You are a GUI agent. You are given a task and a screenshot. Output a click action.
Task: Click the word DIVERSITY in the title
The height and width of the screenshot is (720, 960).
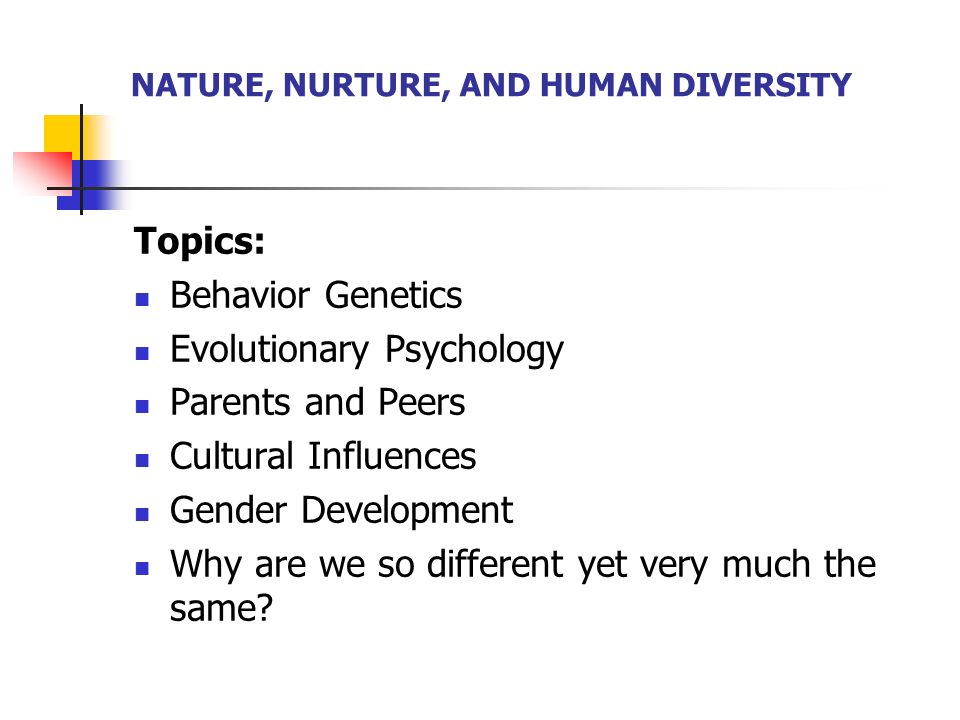pyautogui.click(x=762, y=85)
